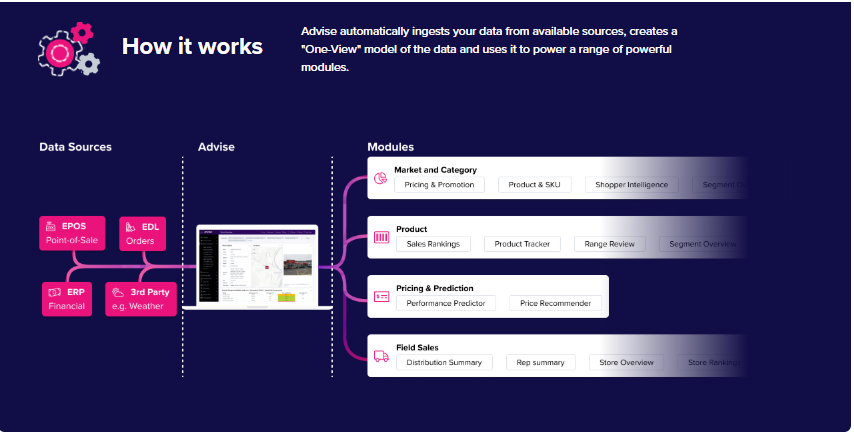Click the 3rd Party weather cloud icon

coord(118,292)
